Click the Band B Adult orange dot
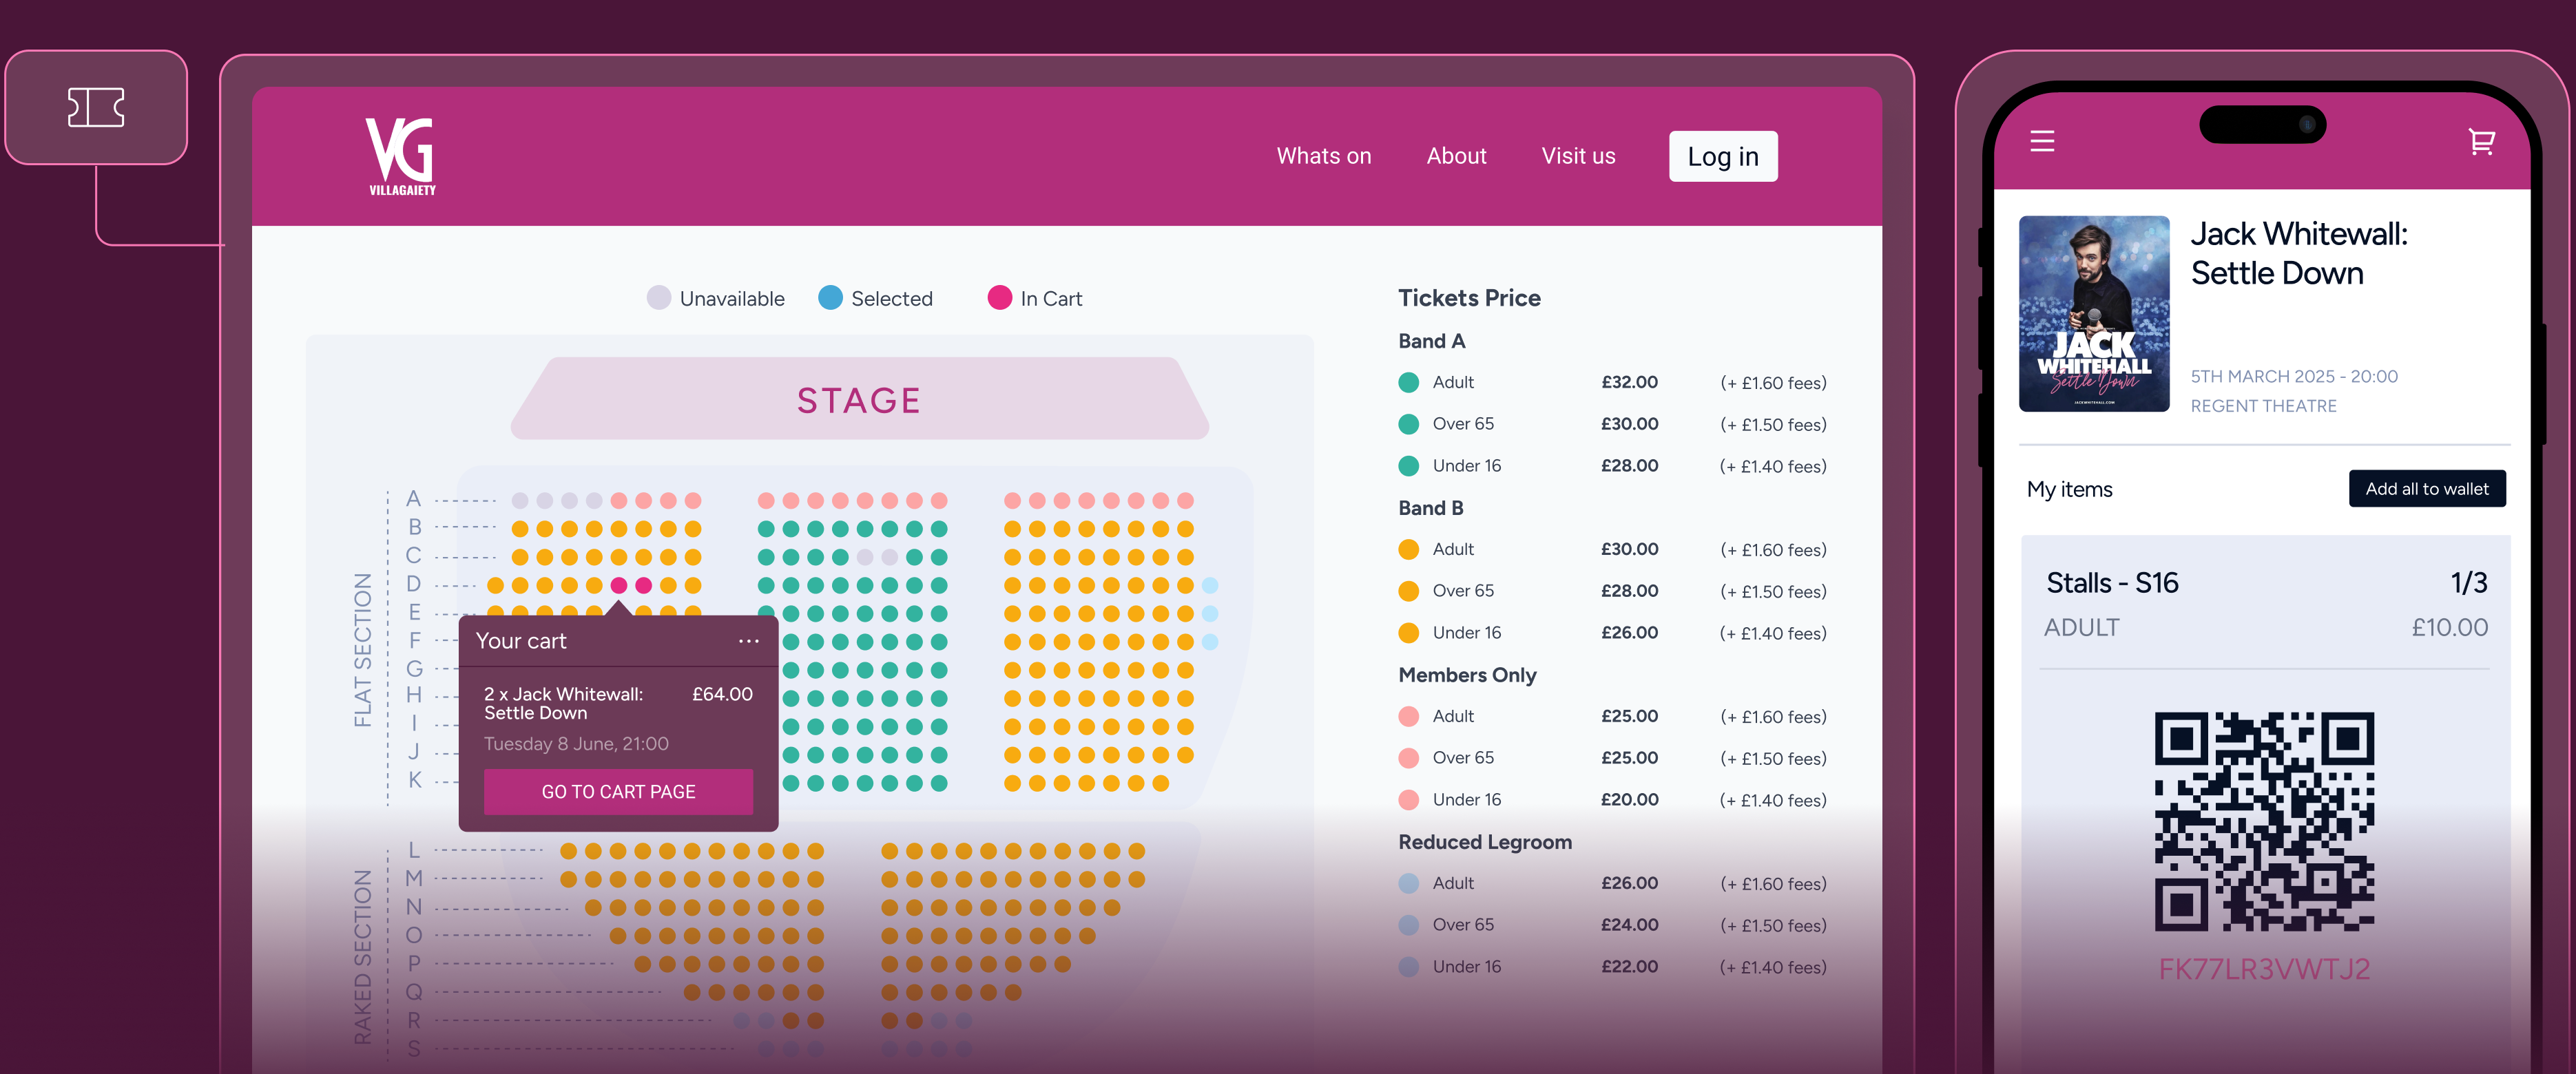This screenshot has width=2576, height=1074. point(1408,549)
